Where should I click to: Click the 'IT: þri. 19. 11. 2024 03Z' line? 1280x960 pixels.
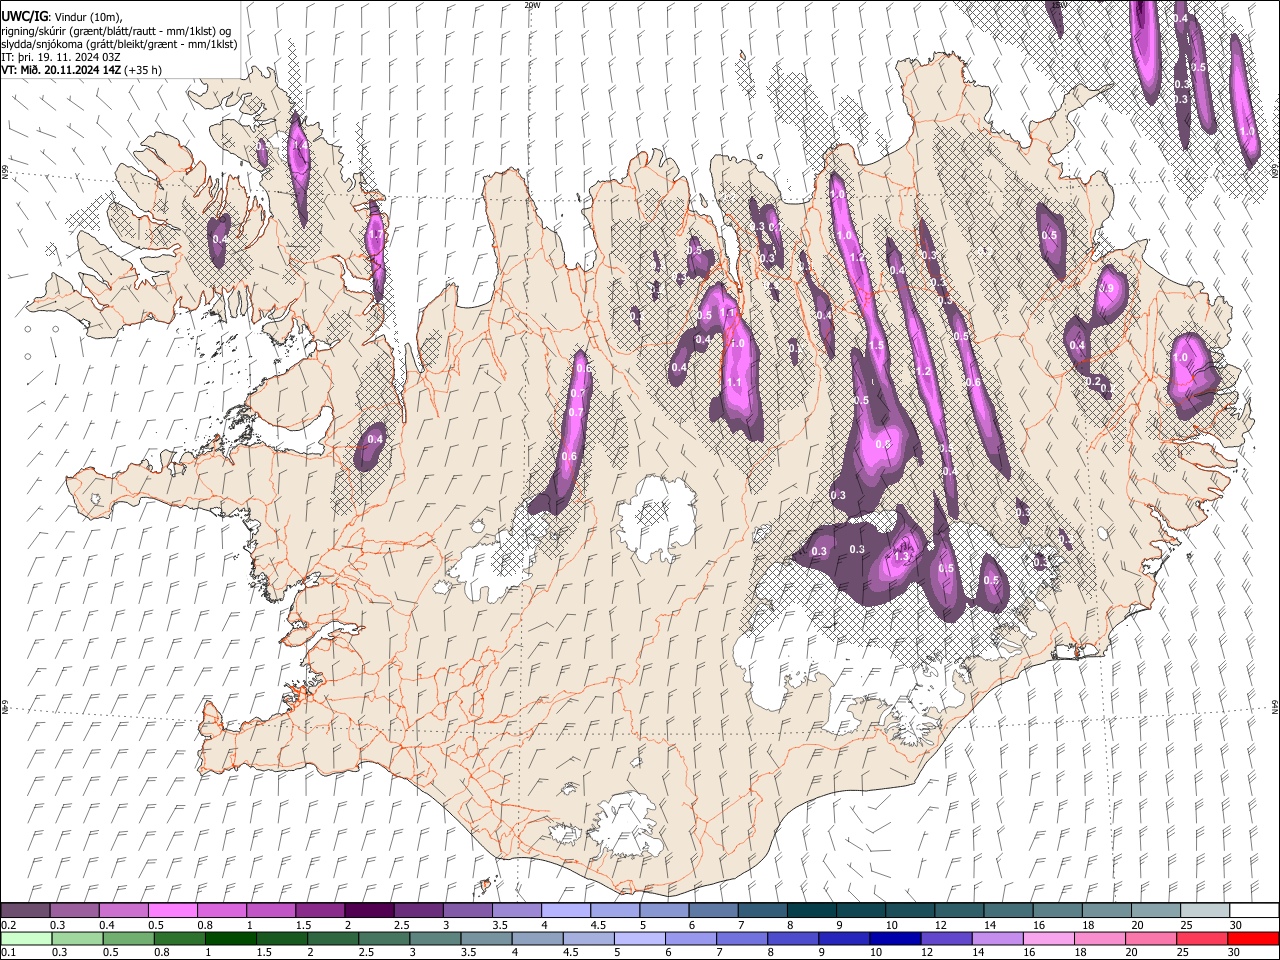tap(61, 57)
